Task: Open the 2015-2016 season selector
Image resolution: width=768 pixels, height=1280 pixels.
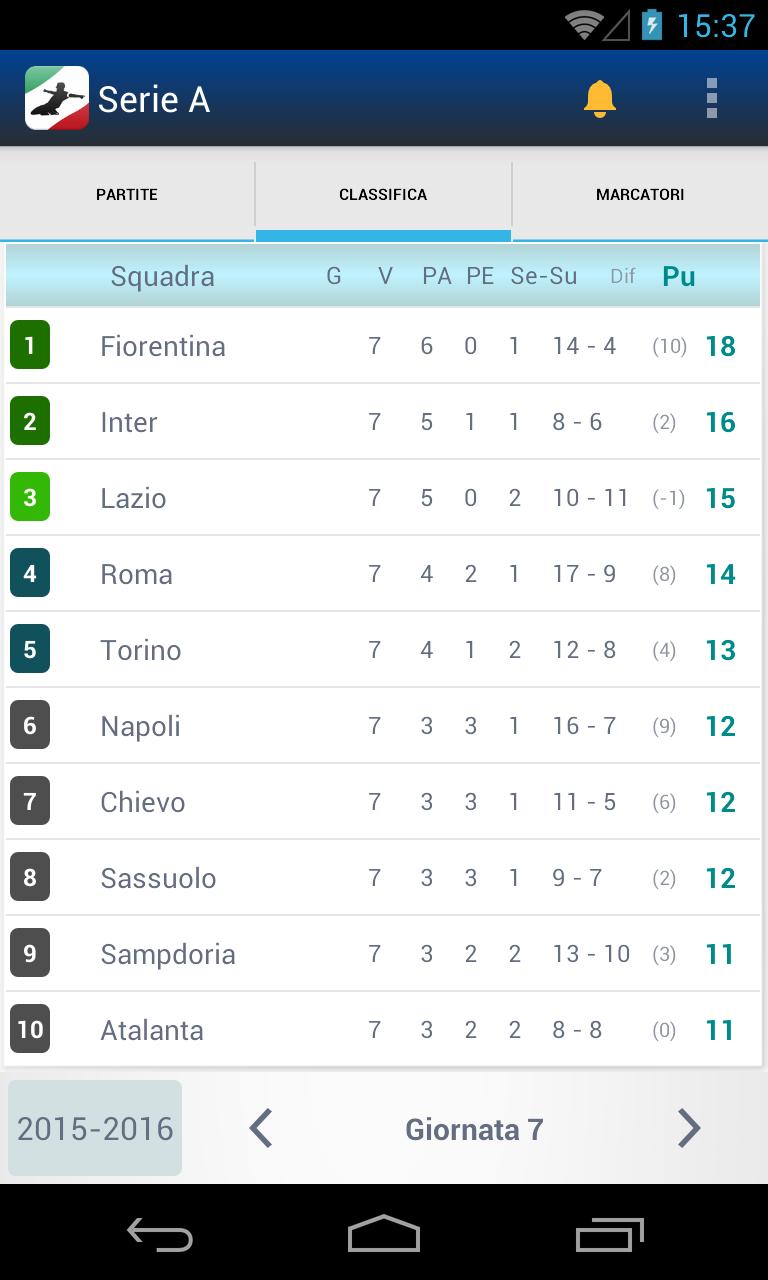Action: [x=94, y=1128]
